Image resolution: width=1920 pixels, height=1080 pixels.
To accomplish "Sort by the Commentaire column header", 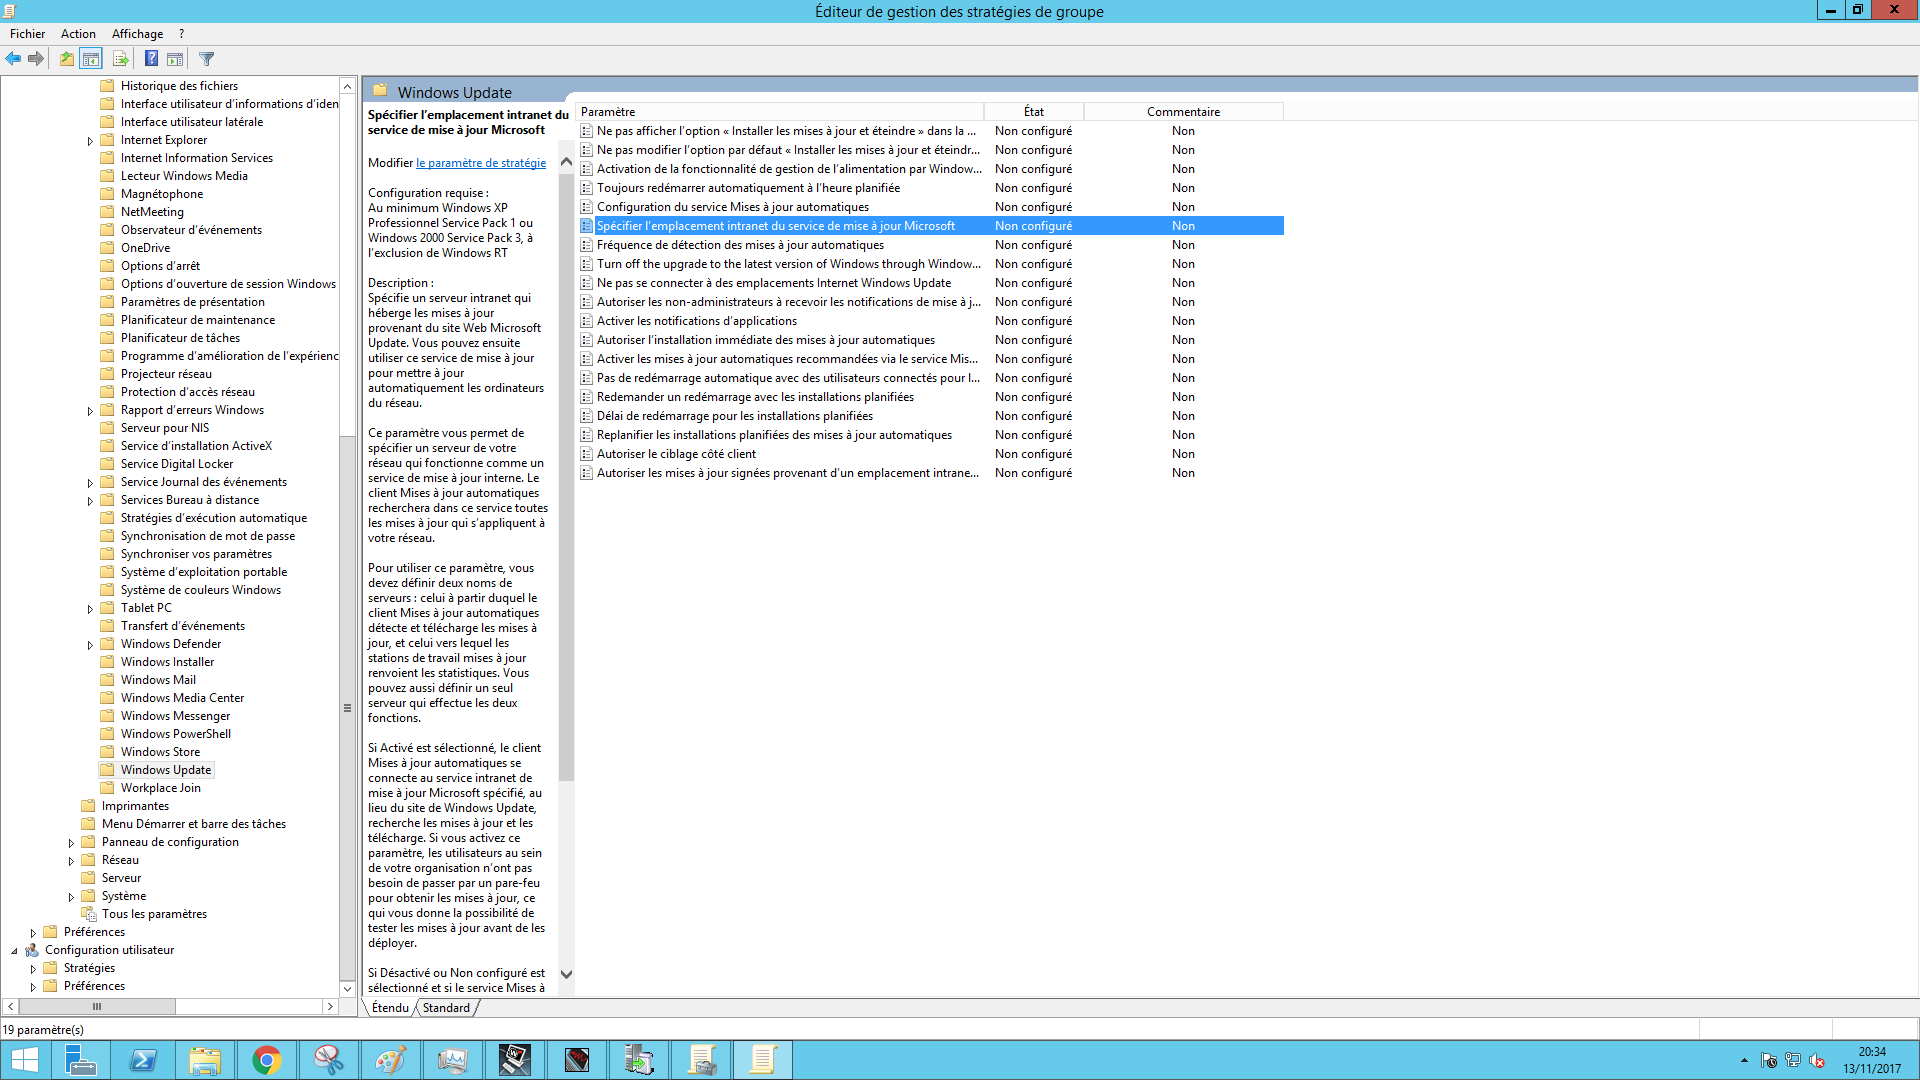I will pyautogui.click(x=1183, y=112).
